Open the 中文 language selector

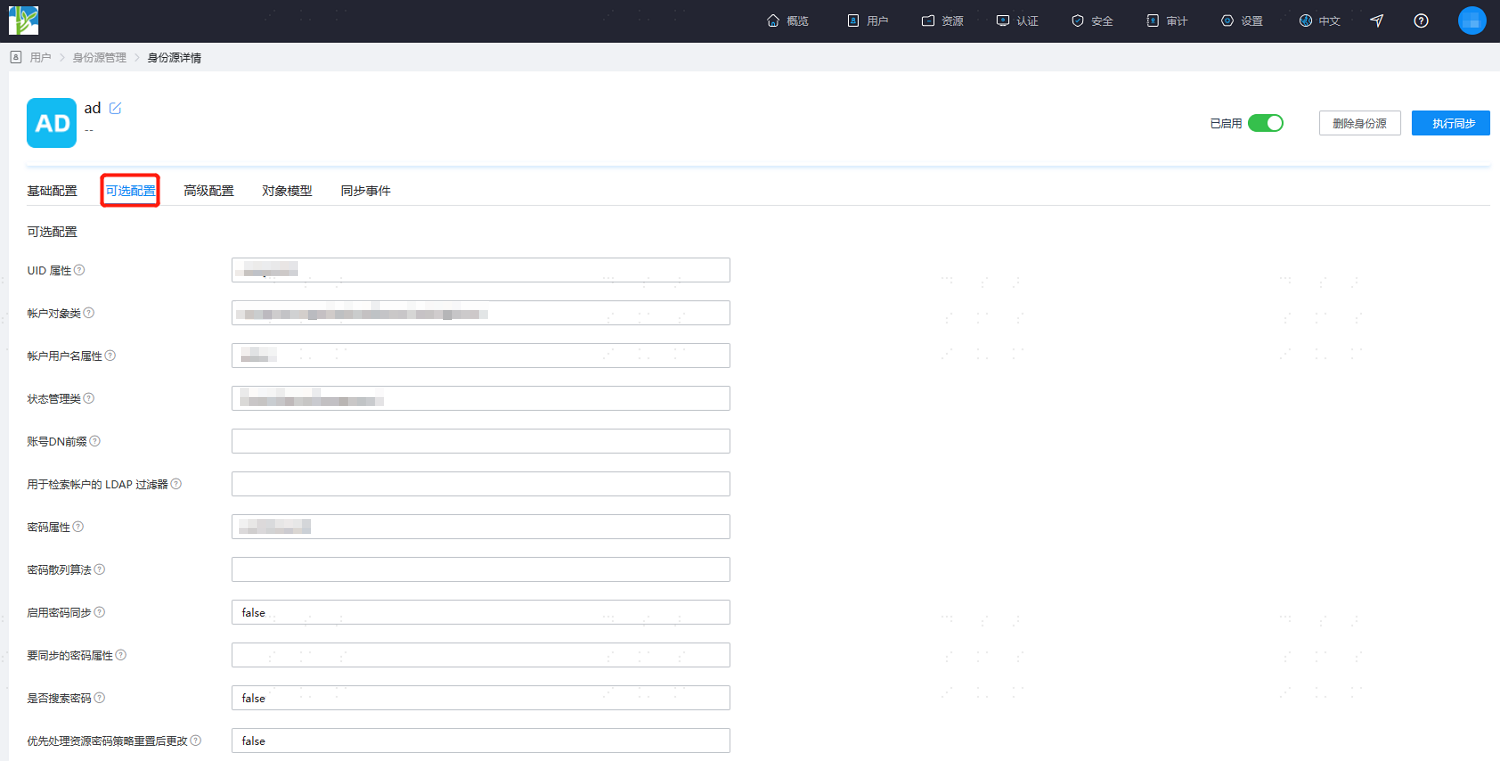click(x=1320, y=21)
